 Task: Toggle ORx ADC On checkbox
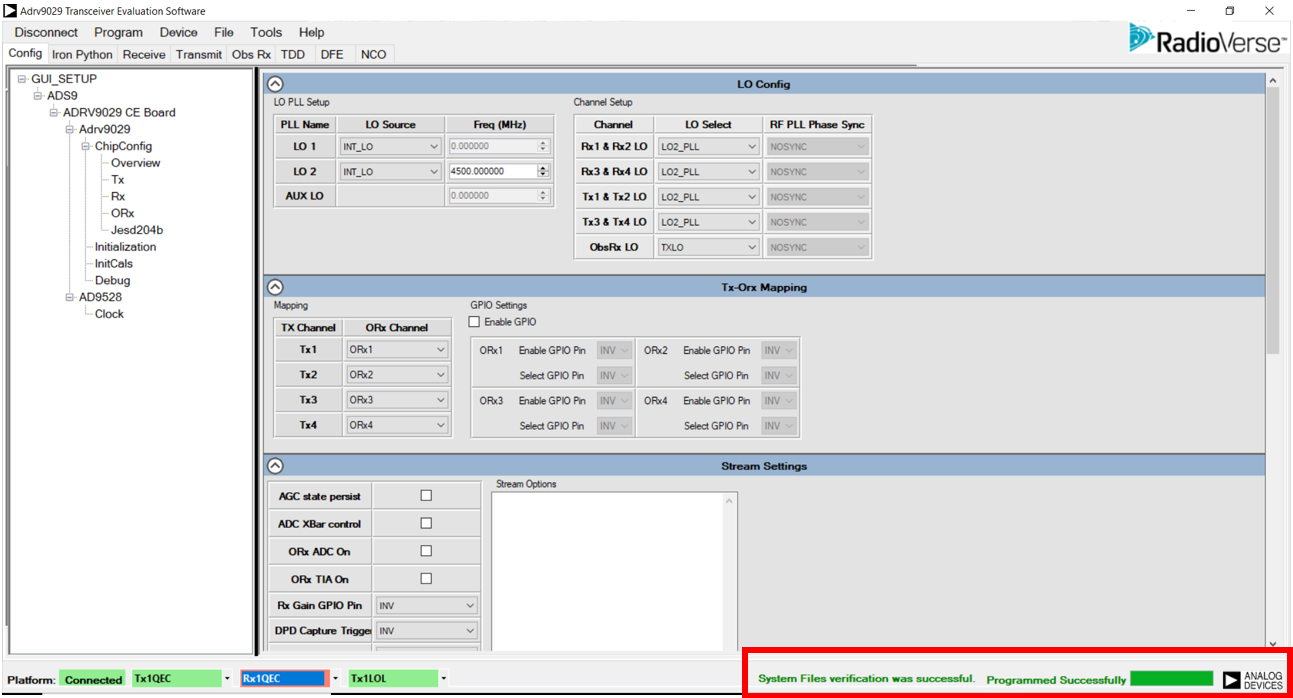426,551
